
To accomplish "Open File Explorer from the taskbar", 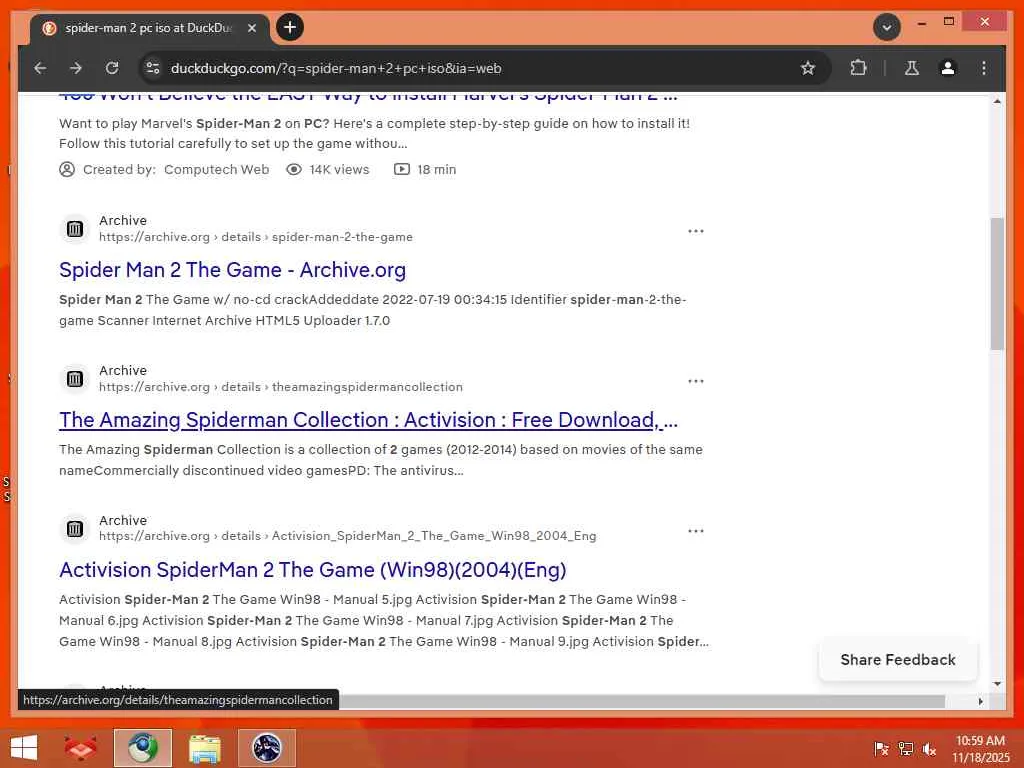I will (x=204, y=748).
